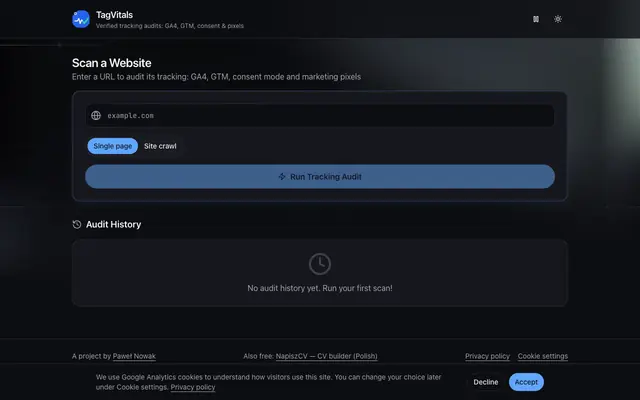Open the footer Privacy policy link
Image resolution: width=640 pixels, height=400 pixels.
point(487,356)
